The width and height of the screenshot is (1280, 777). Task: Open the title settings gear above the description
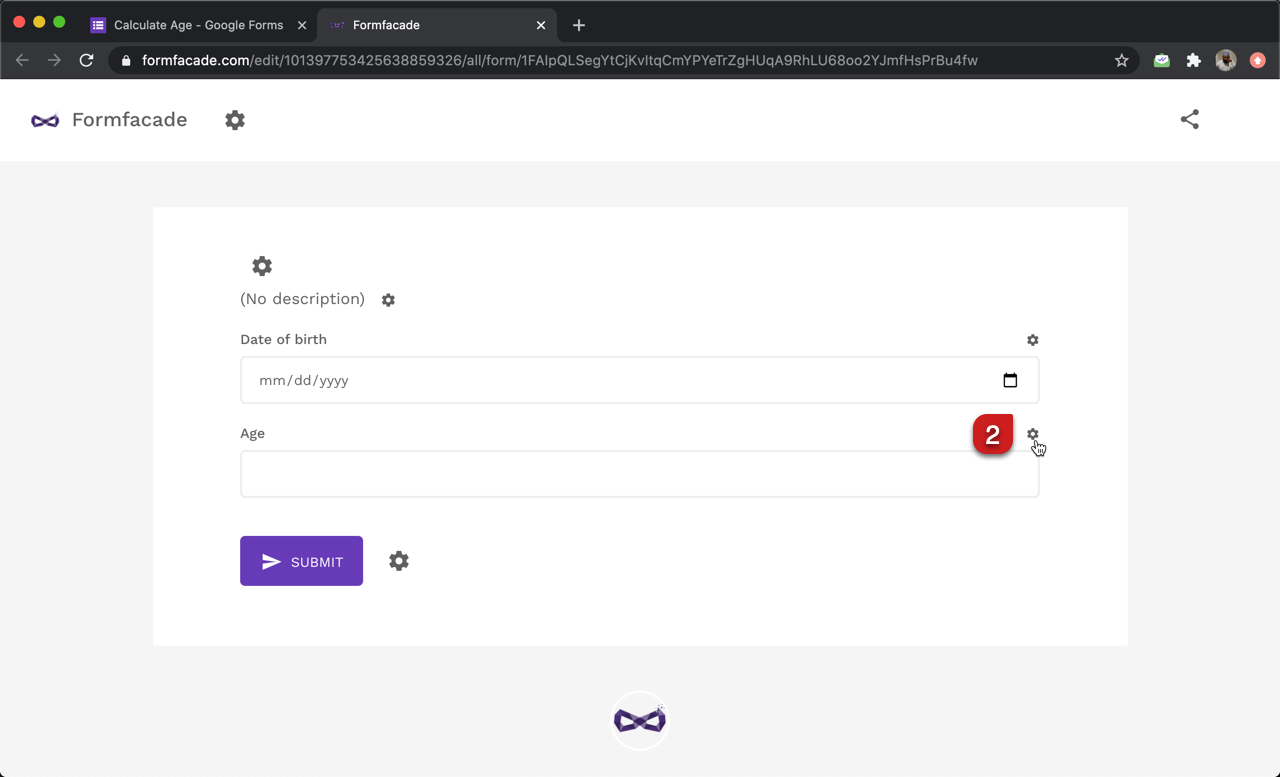pos(262,266)
